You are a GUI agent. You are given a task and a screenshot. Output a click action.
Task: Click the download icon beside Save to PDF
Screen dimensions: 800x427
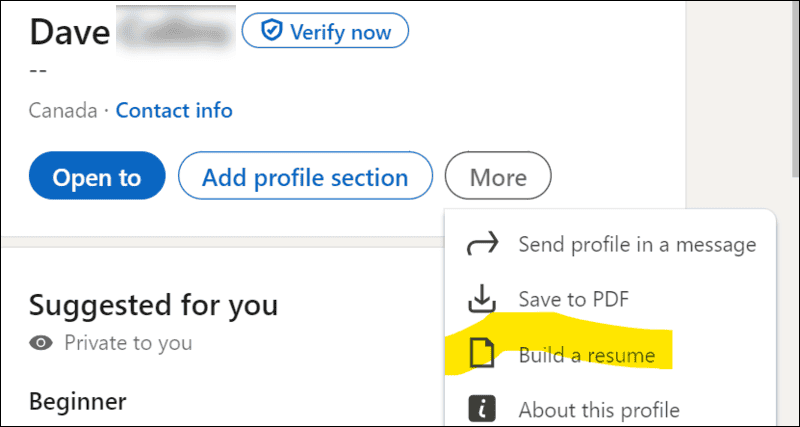(x=482, y=299)
